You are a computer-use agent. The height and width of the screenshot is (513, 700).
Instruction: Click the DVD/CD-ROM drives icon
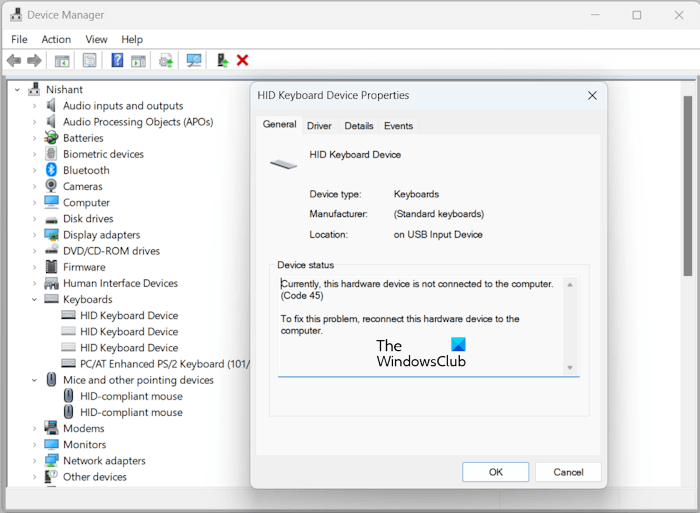51,250
